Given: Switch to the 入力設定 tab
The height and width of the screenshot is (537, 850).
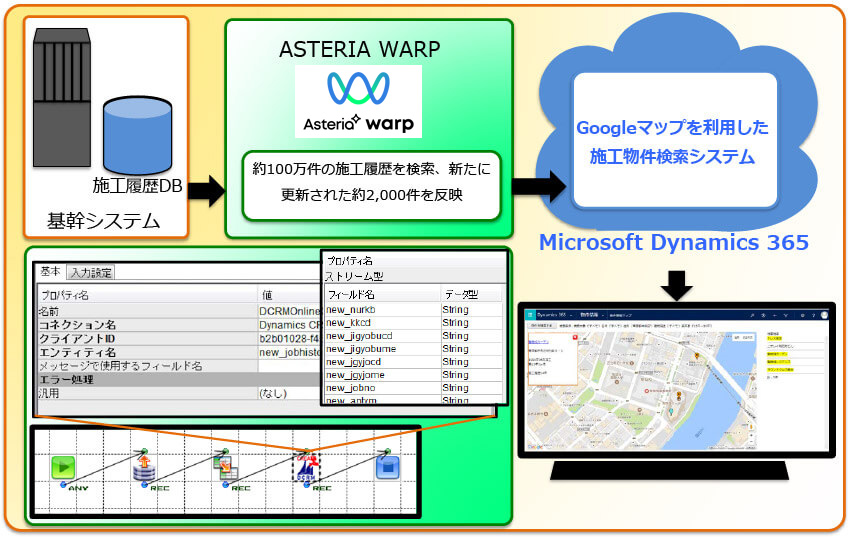Looking at the screenshot, I should [91, 273].
